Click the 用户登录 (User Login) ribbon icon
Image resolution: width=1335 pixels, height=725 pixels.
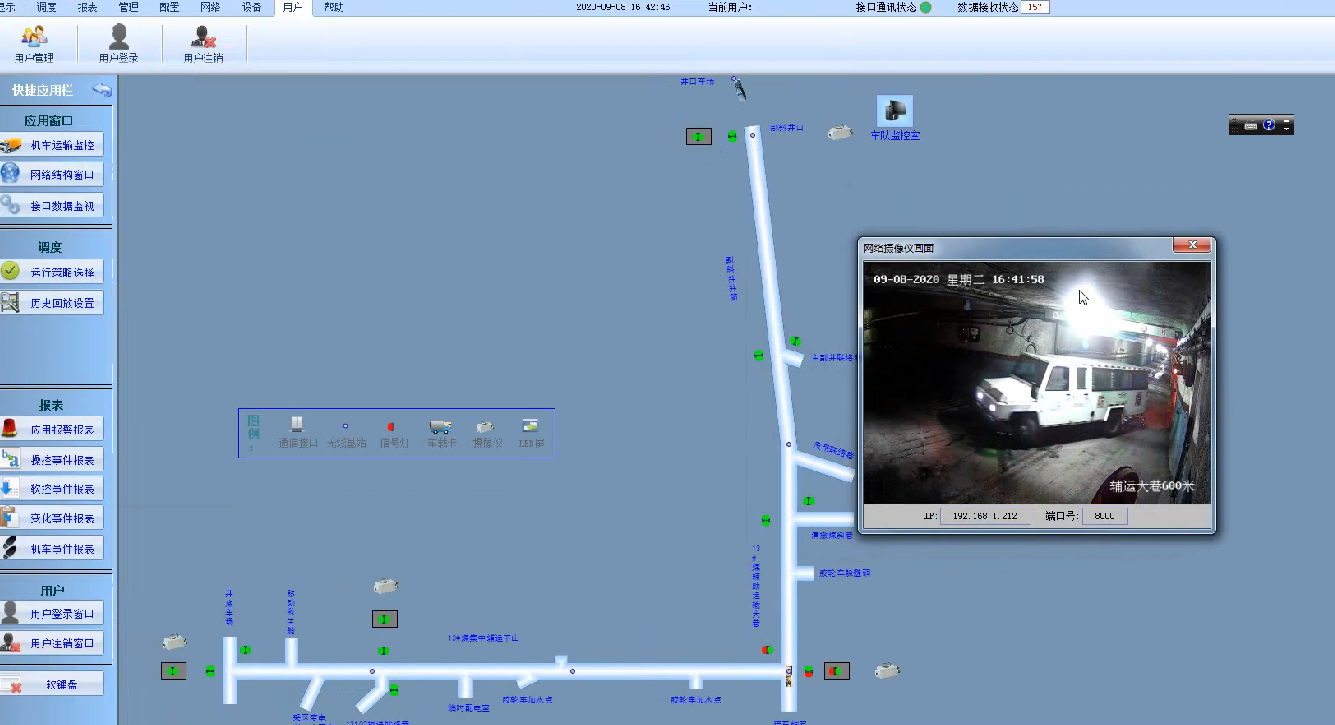118,43
